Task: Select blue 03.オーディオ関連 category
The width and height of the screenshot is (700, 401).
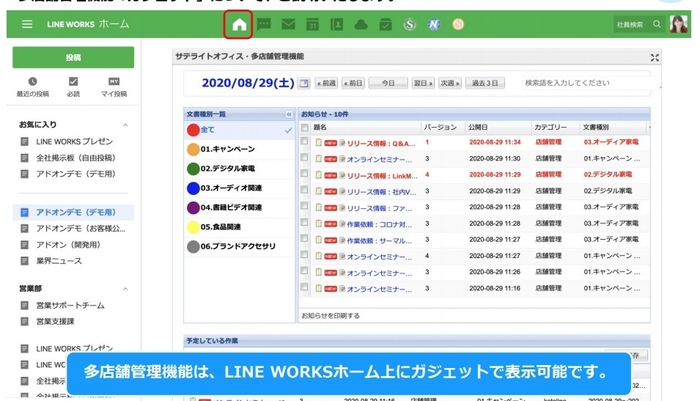Action: pyautogui.click(x=239, y=188)
